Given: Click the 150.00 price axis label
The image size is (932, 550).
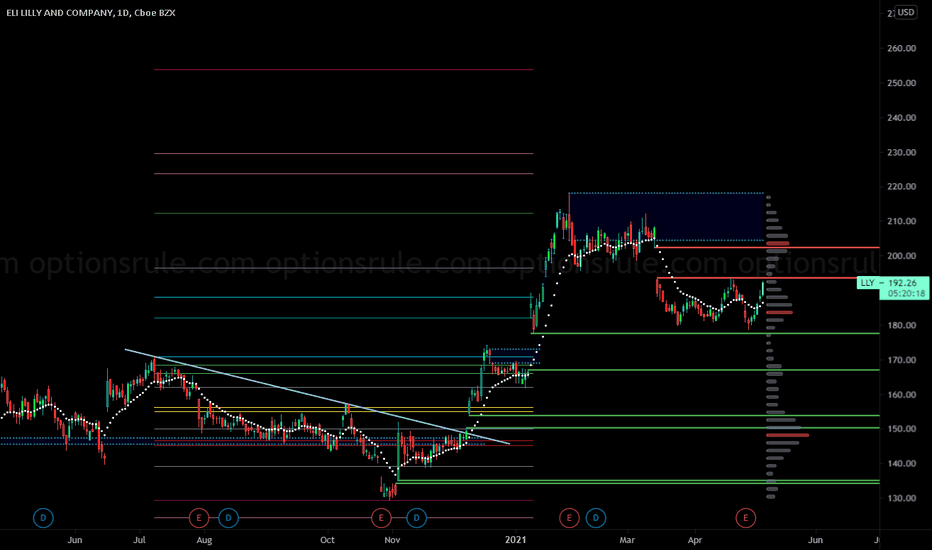Looking at the screenshot, I should pos(902,429).
